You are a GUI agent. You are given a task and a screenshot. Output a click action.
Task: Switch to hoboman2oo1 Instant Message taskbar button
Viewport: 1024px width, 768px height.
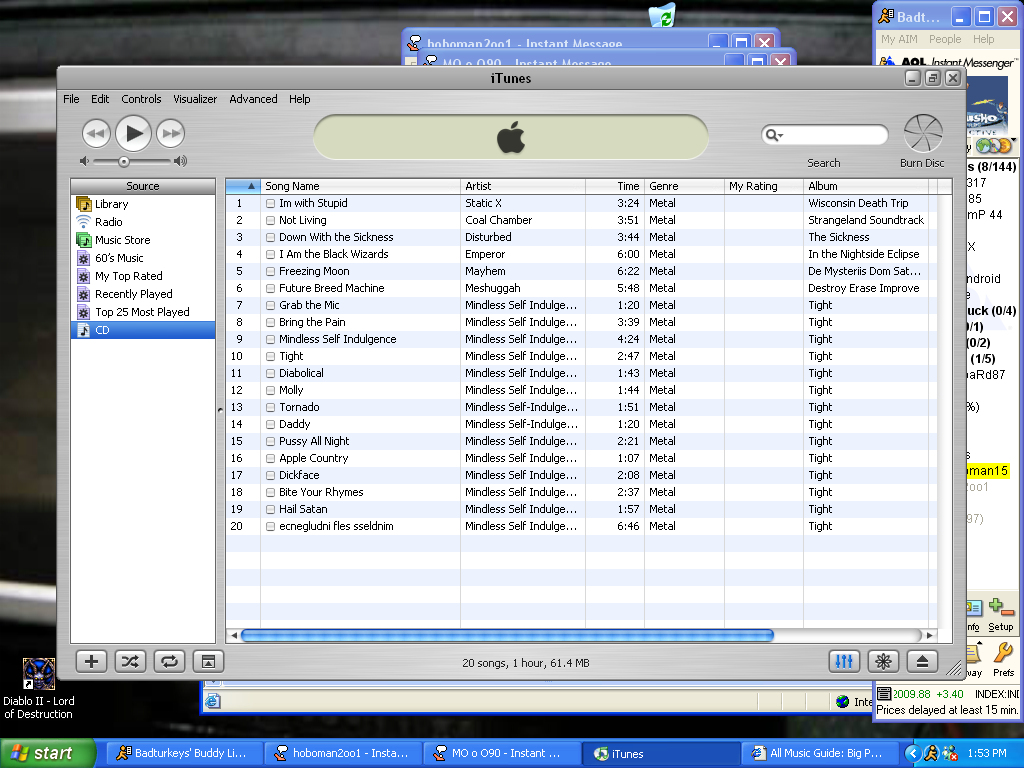click(343, 754)
